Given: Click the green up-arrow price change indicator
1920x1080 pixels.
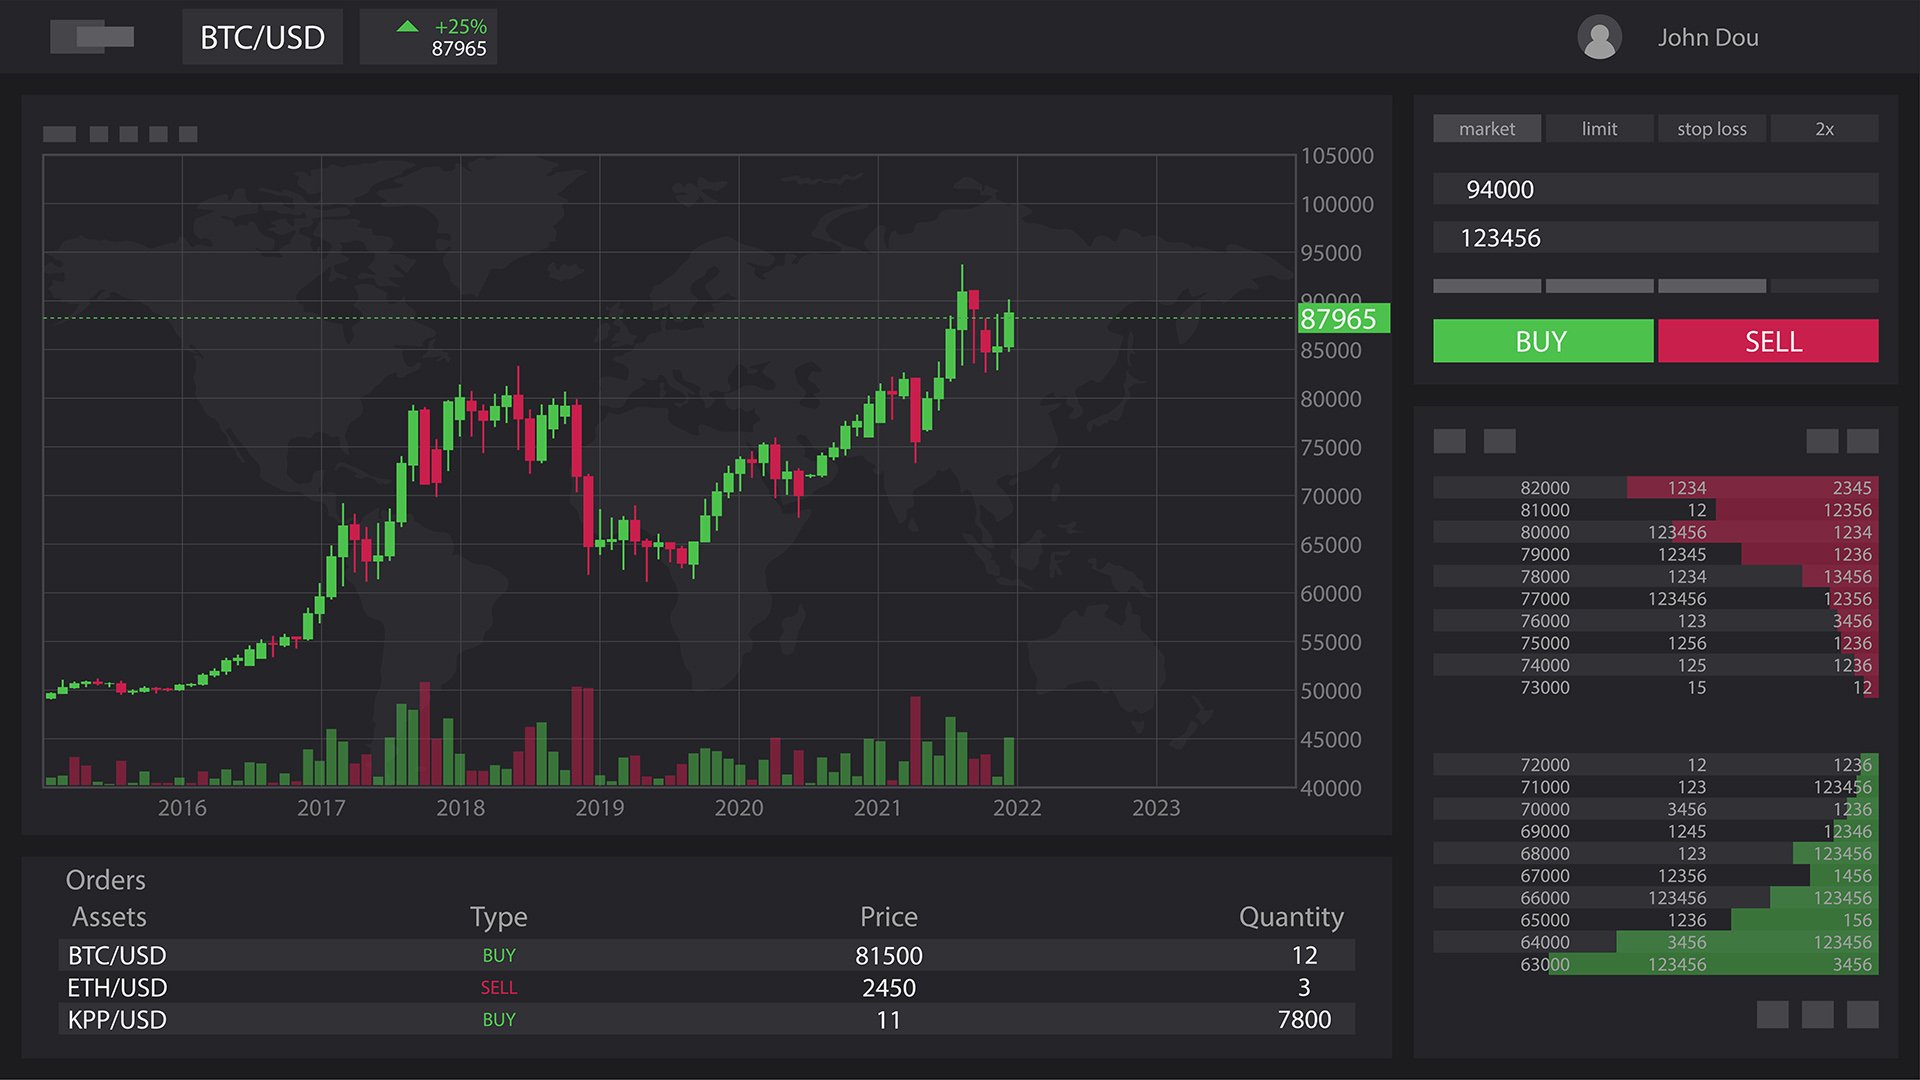Looking at the screenshot, I should [408, 27].
